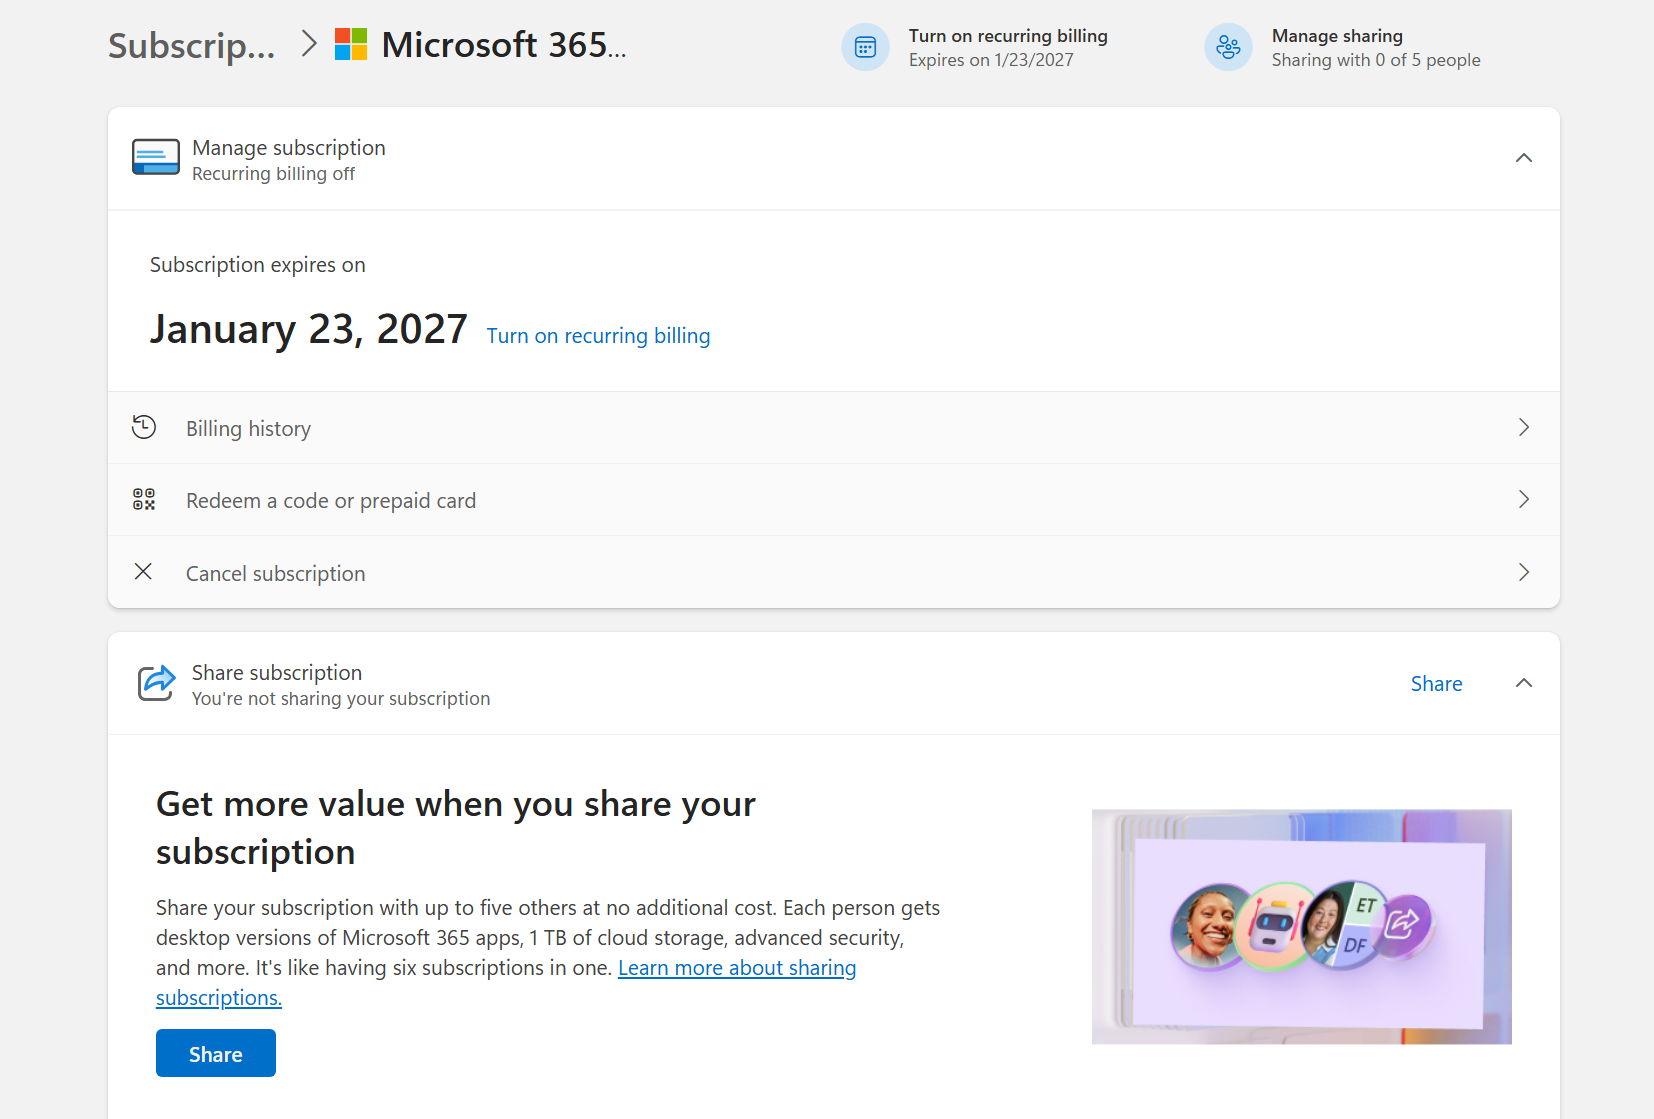The image size is (1654, 1119).
Task: Click the blue Share button
Action: (215, 1053)
